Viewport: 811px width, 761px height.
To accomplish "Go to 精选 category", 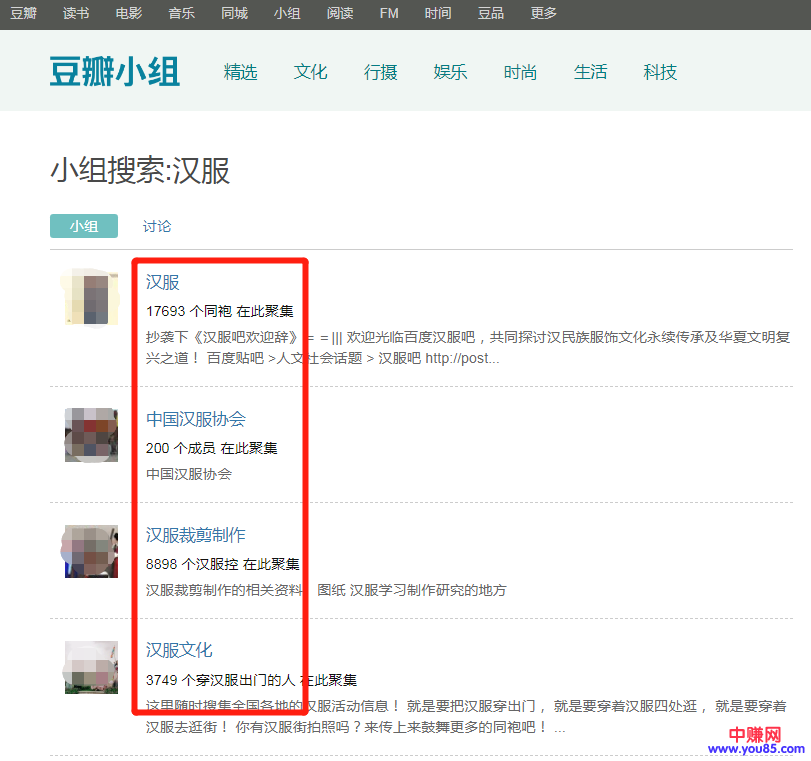I will [240, 72].
